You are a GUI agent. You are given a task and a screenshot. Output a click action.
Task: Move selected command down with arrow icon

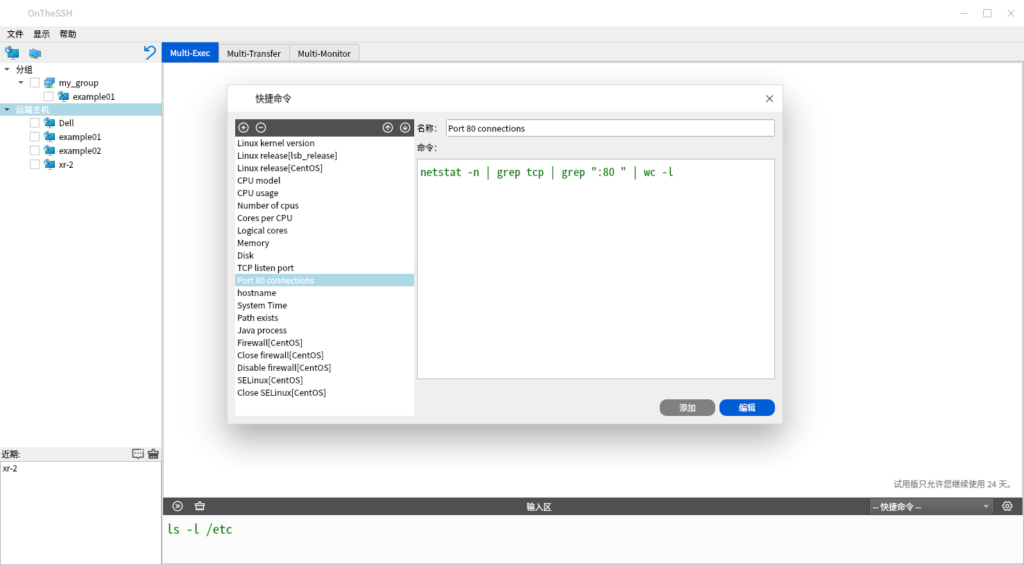(x=405, y=128)
